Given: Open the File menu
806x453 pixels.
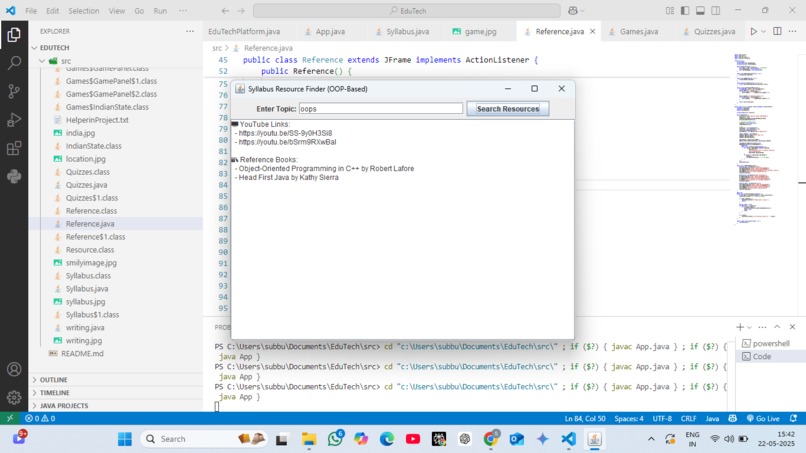Looking at the screenshot, I should pyautogui.click(x=31, y=11).
